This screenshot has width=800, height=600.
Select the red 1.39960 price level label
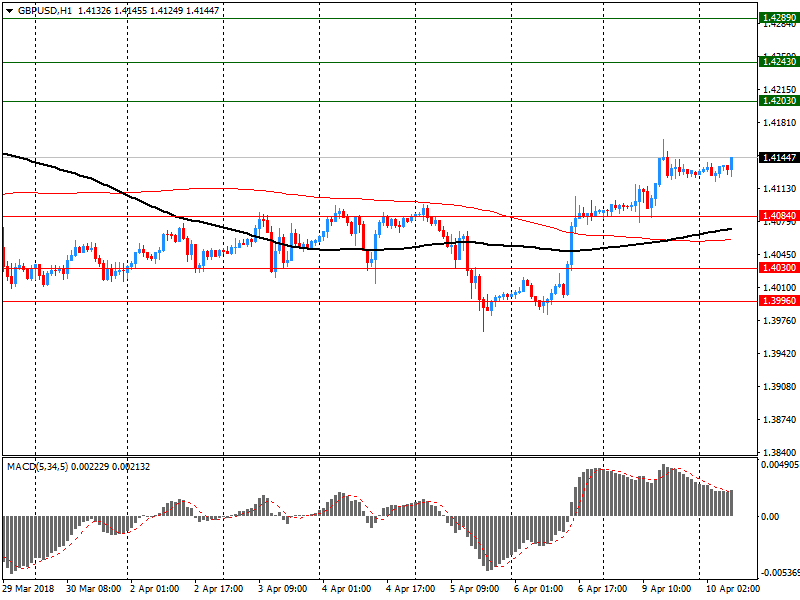pos(779,301)
